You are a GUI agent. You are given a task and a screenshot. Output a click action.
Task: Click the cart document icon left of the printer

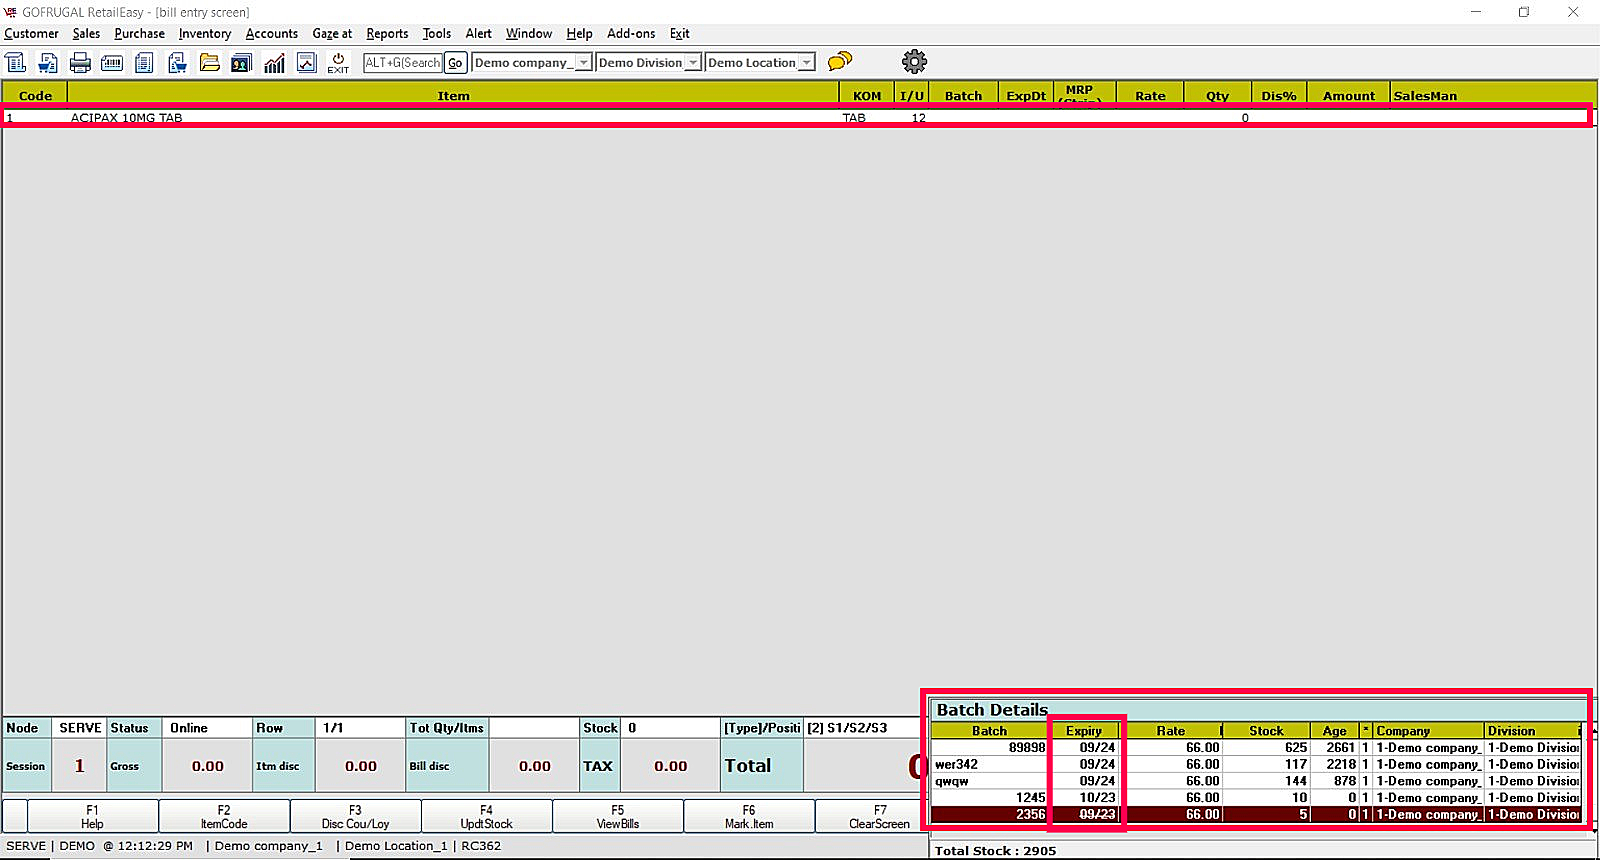pos(48,63)
